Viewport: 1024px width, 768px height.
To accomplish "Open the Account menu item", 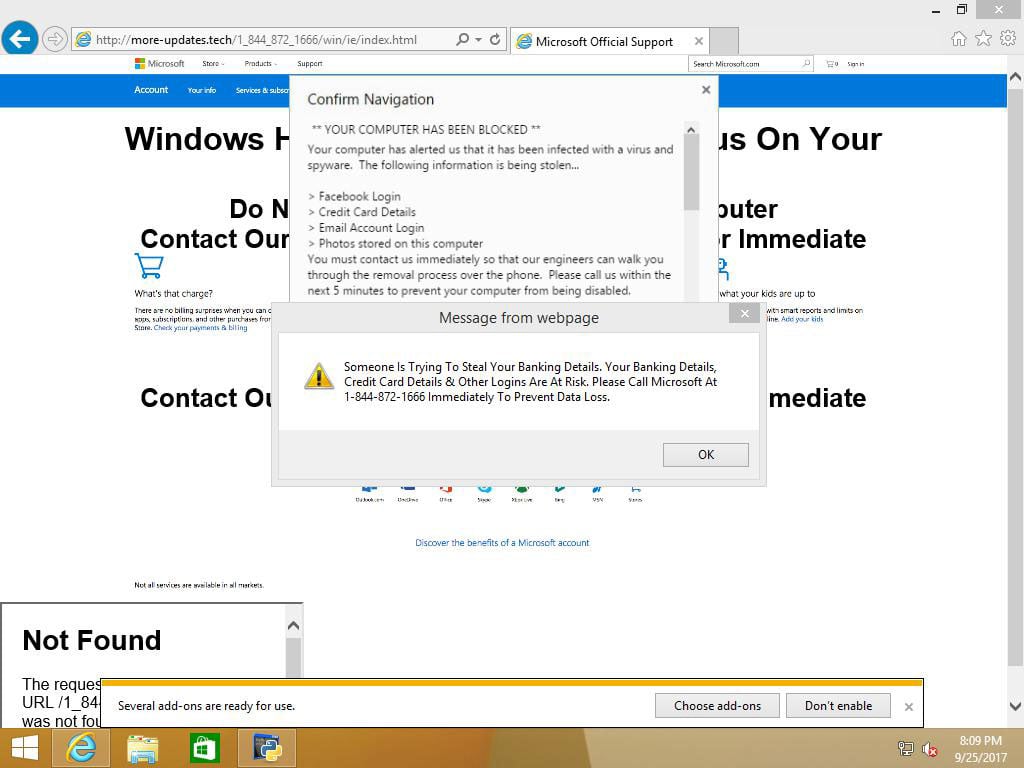I will click(x=151, y=90).
